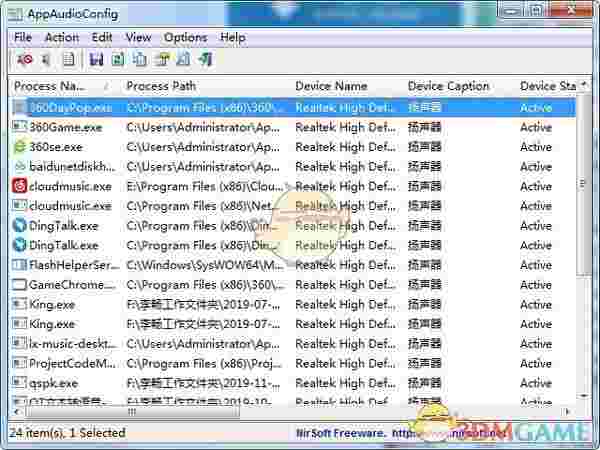Click the Save selected items floppy icon
The image size is (600, 450).
tap(96, 59)
